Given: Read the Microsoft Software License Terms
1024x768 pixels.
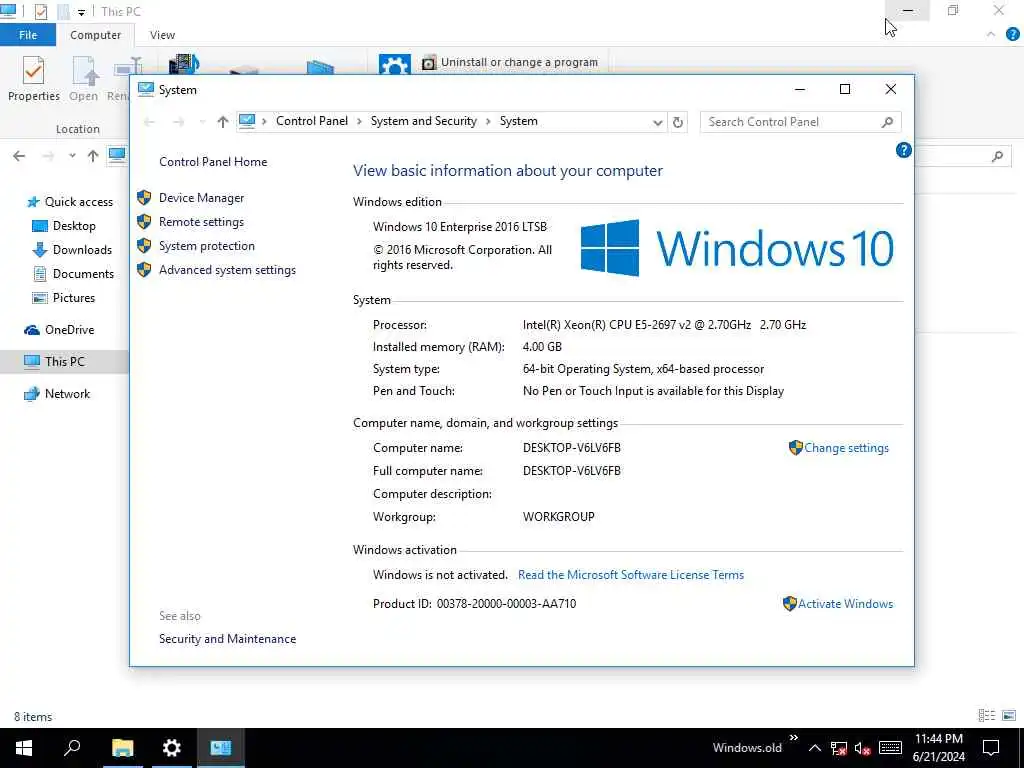Looking at the screenshot, I should [631, 575].
